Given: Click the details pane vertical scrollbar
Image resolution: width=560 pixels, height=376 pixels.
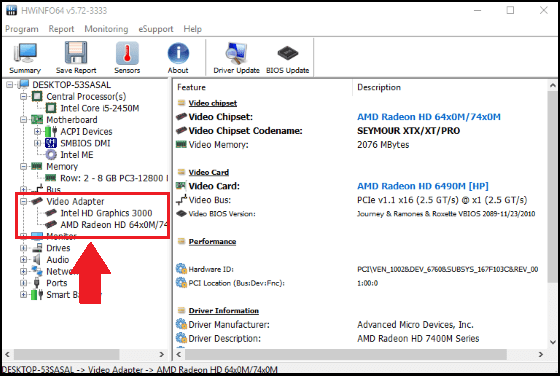Looking at the screenshot, I should coord(552,186).
